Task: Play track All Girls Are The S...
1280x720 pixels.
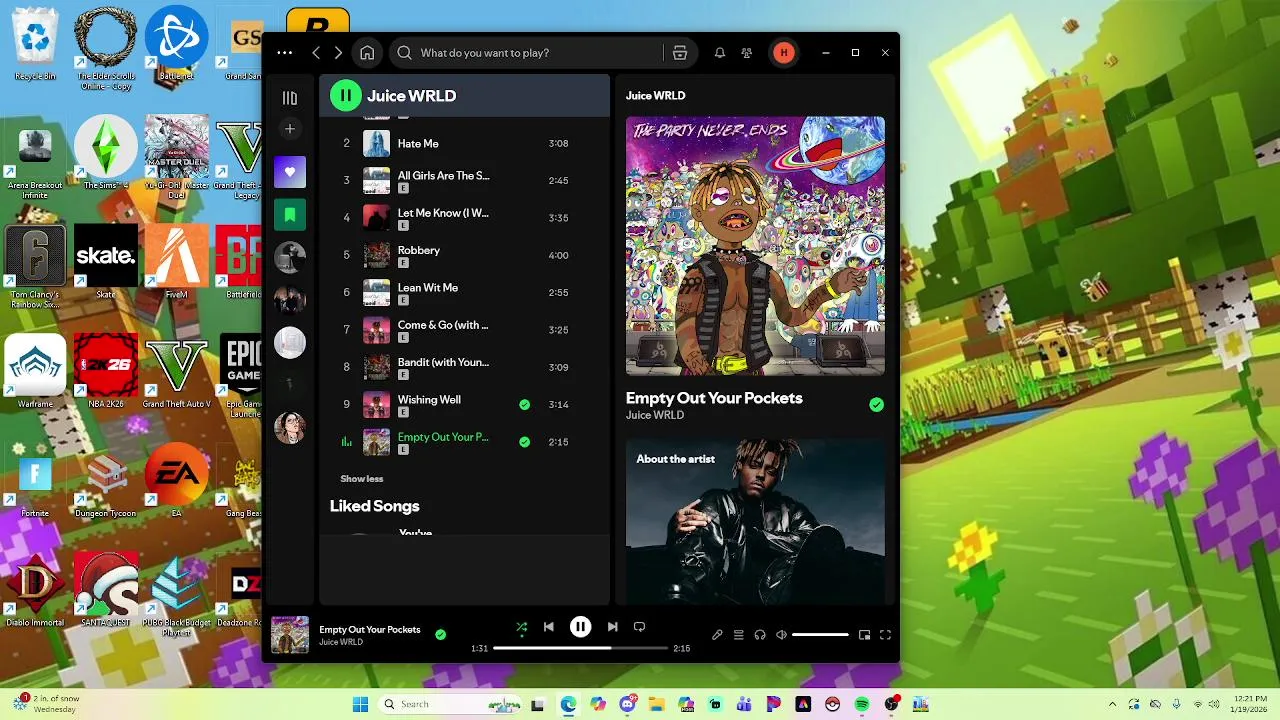Action: pos(444,176)
